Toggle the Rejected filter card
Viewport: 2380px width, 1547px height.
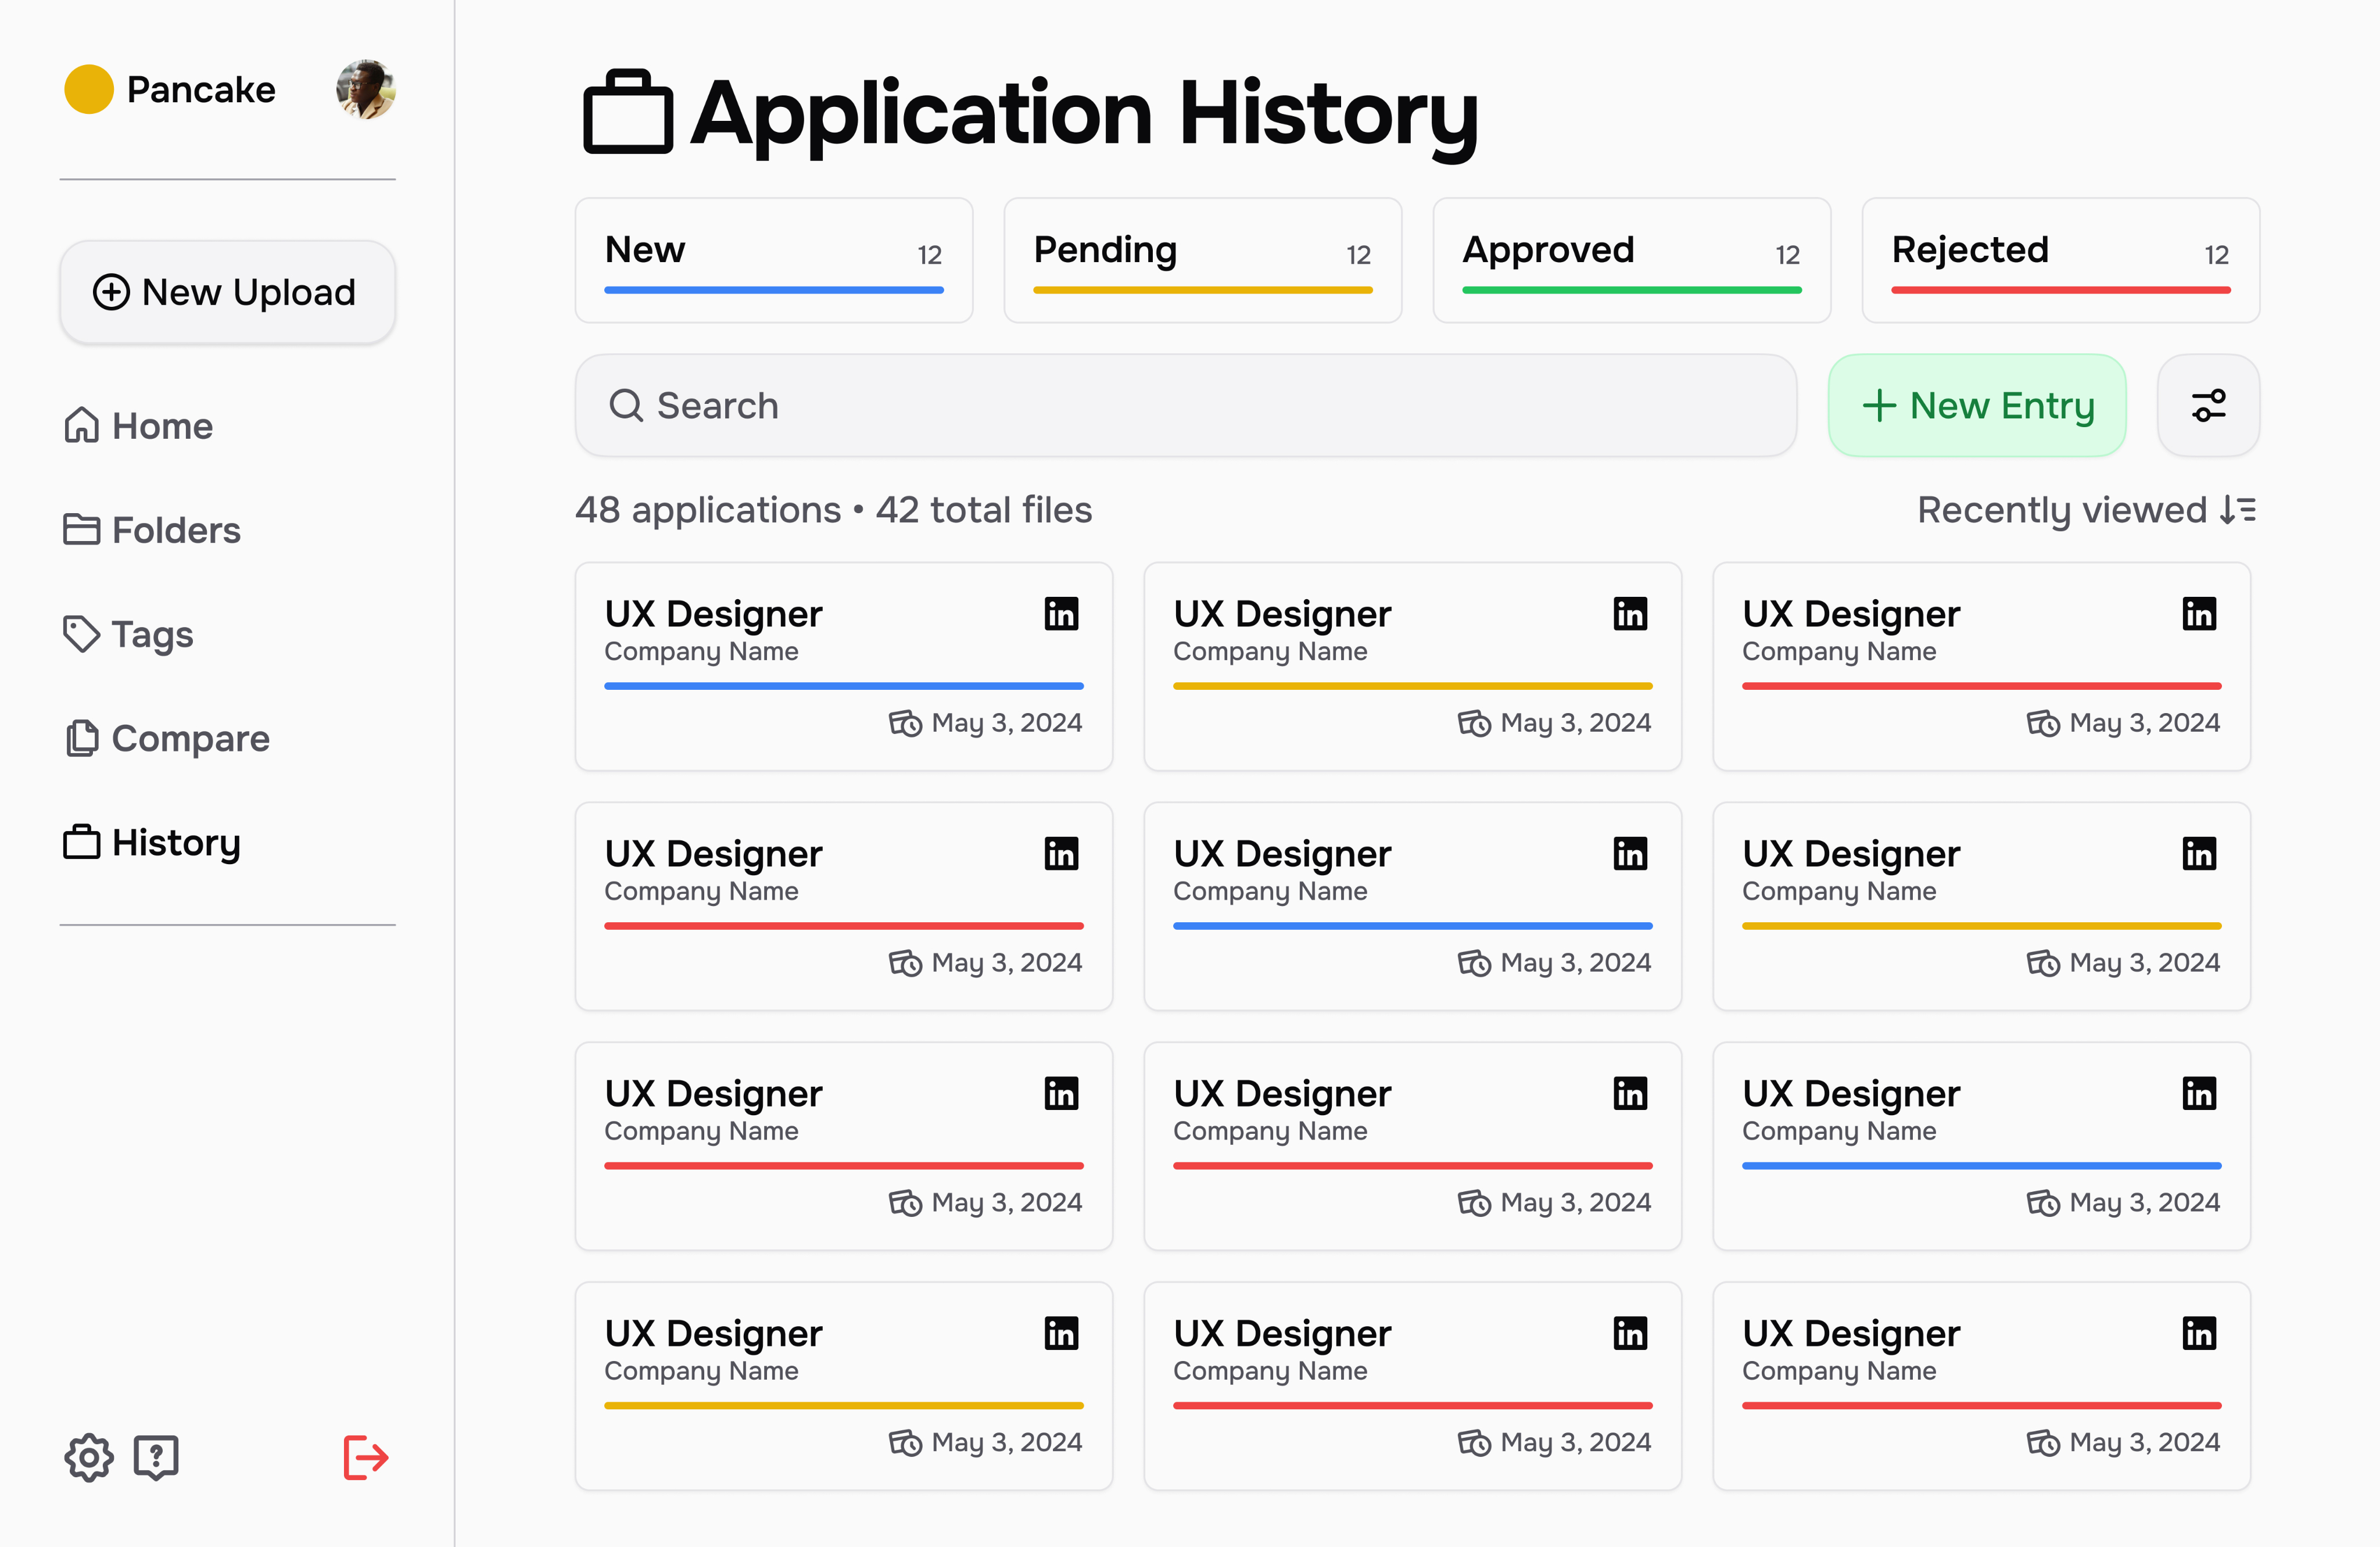(2059, 260)
